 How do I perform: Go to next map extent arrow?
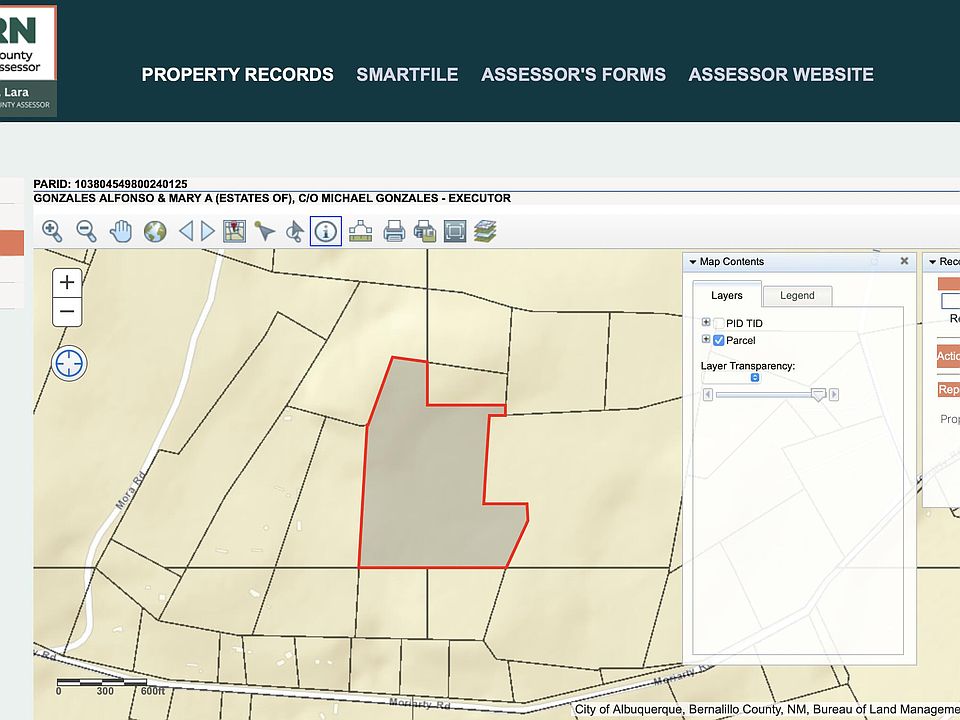click(208, 231)
